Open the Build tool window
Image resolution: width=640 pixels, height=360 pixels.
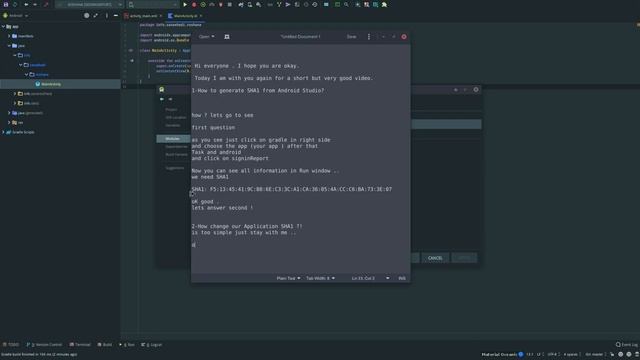(105, 345)
